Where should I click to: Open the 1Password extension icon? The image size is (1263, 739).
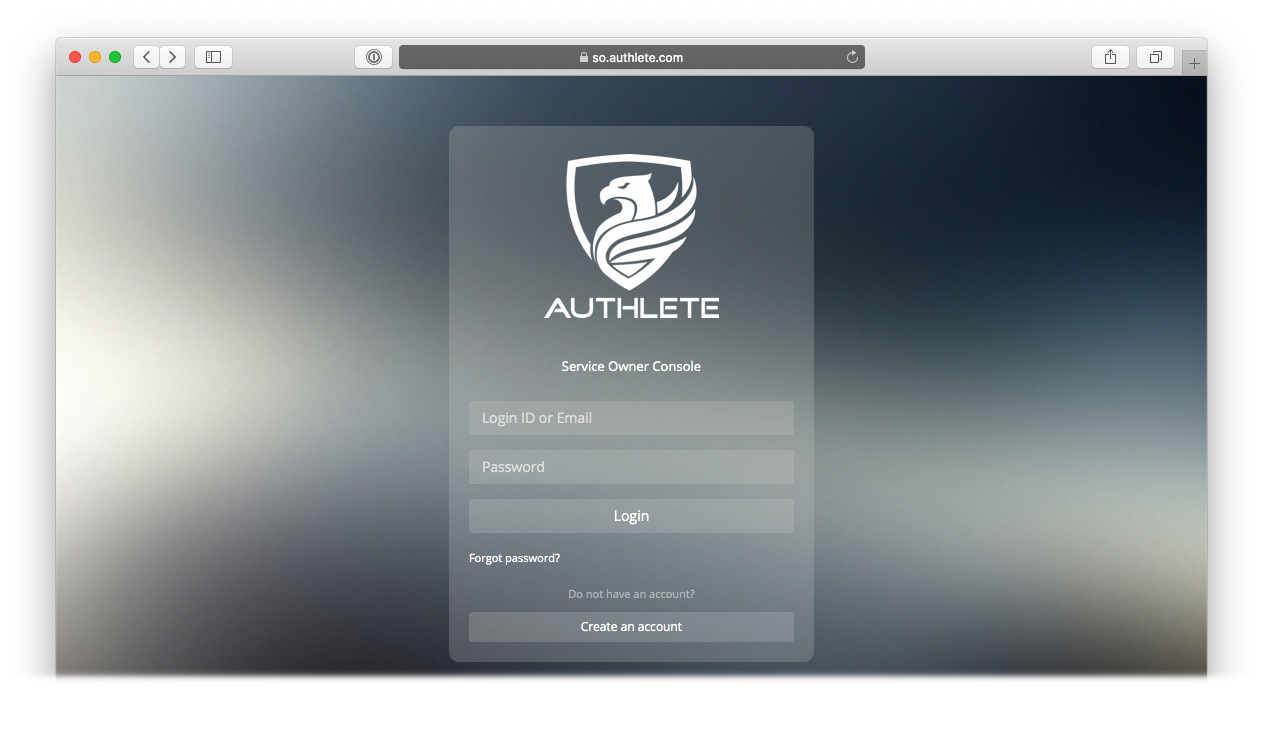click(373, 57)
